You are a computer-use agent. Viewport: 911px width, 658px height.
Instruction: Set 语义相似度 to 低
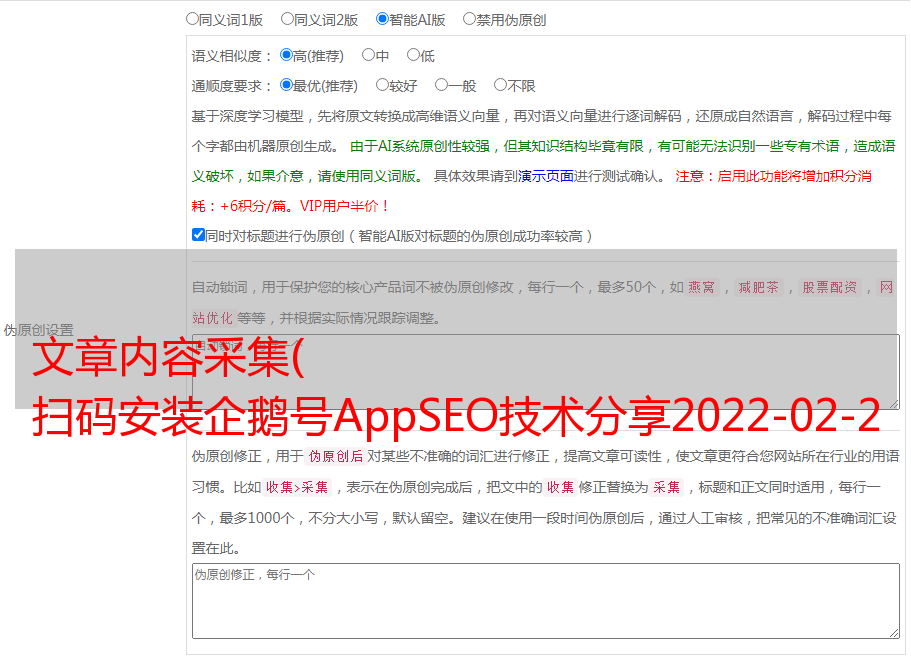pyautogui.click(x=413, y=56)
